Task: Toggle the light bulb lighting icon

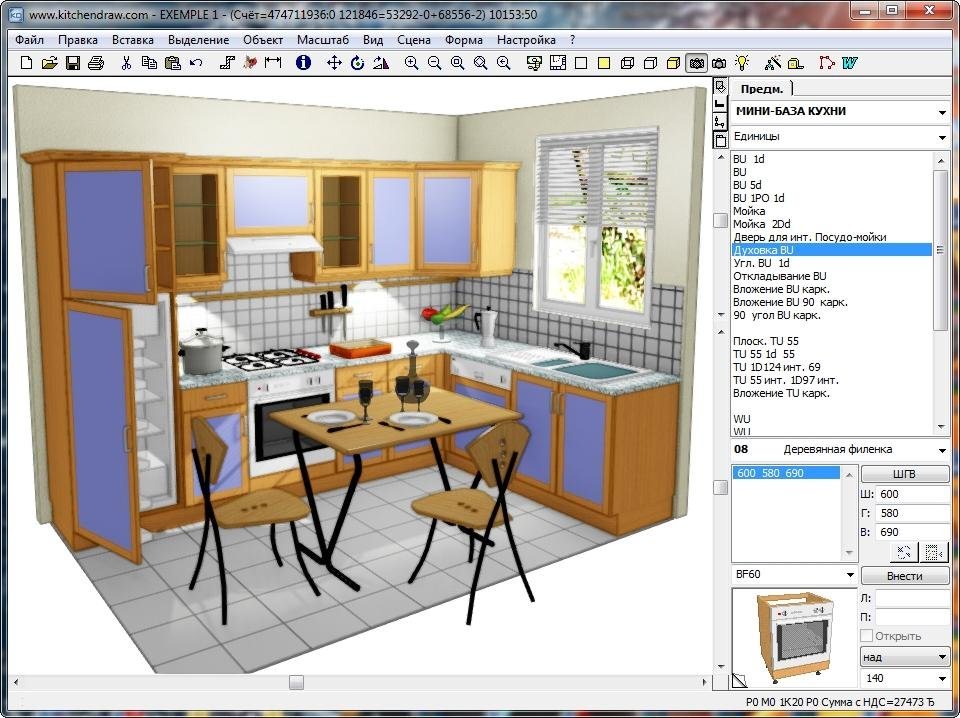Action: coord(742,63)
